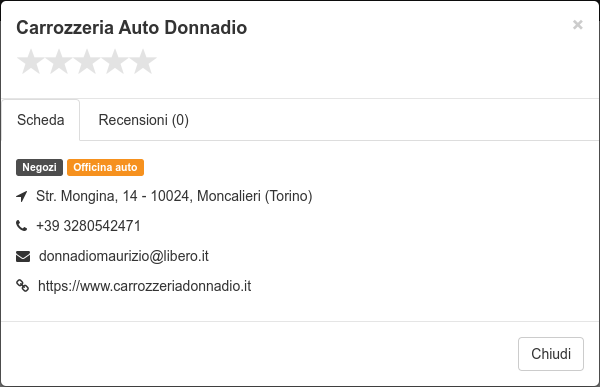Image resolution: width=600 pixels, height=387 pixels.
Task: Click the phone handset icon
Action: pos(22,226)
